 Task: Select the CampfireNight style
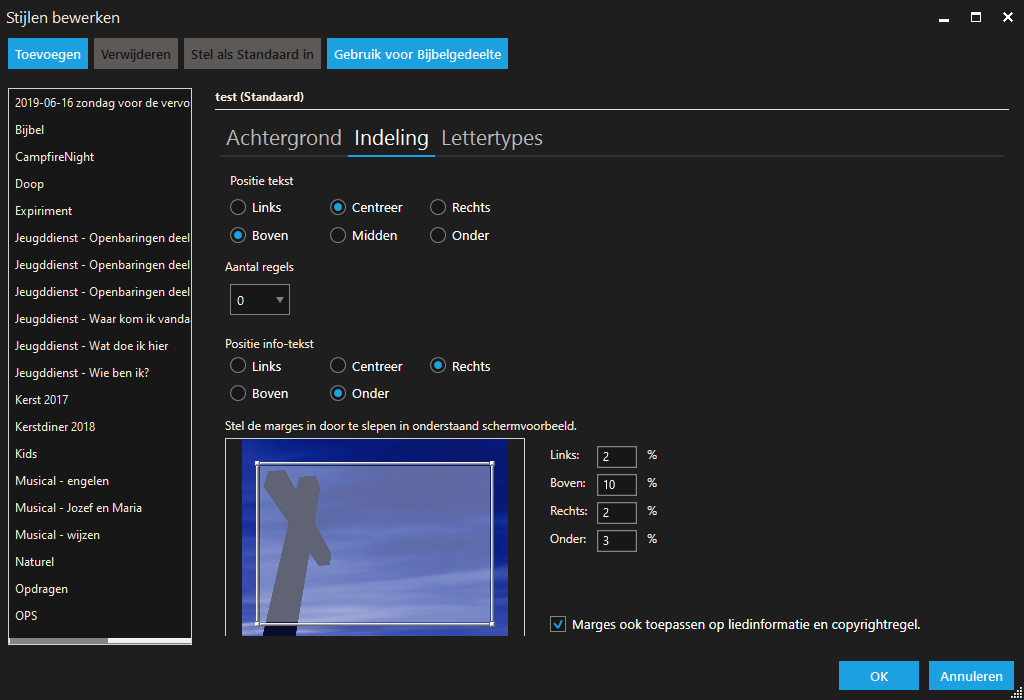point(100,157)
